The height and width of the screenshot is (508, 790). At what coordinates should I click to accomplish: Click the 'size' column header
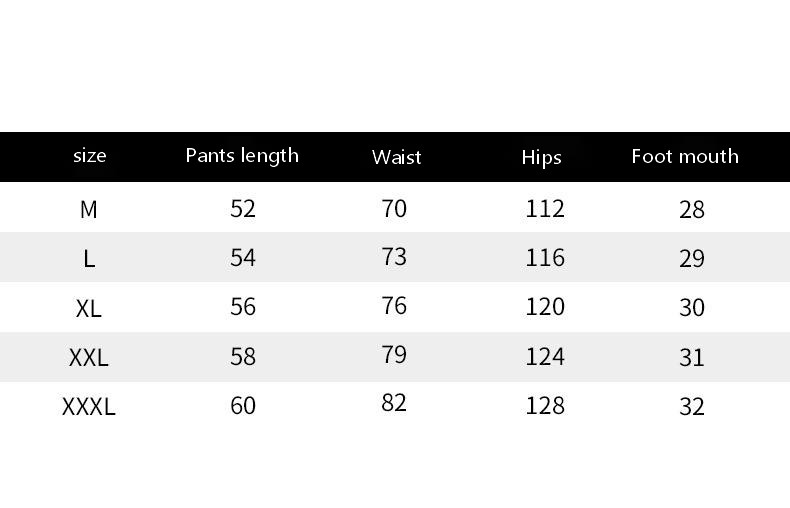point(90,155)
